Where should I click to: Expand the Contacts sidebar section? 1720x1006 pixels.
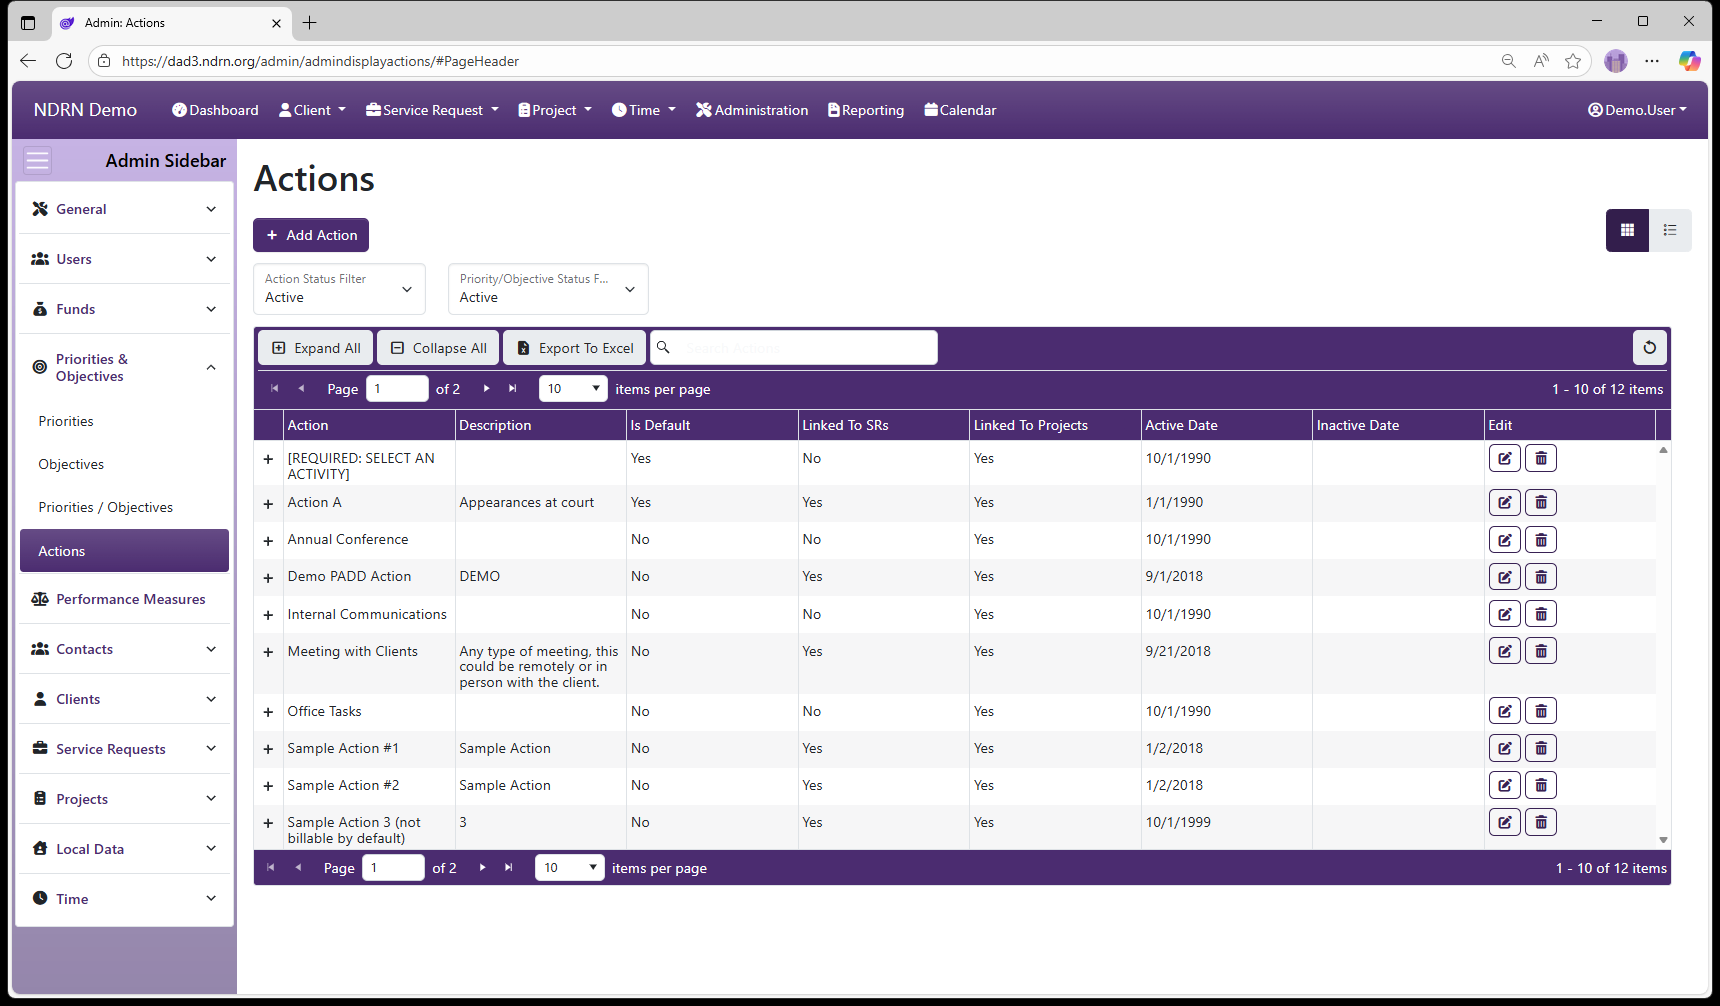point(125,649)
